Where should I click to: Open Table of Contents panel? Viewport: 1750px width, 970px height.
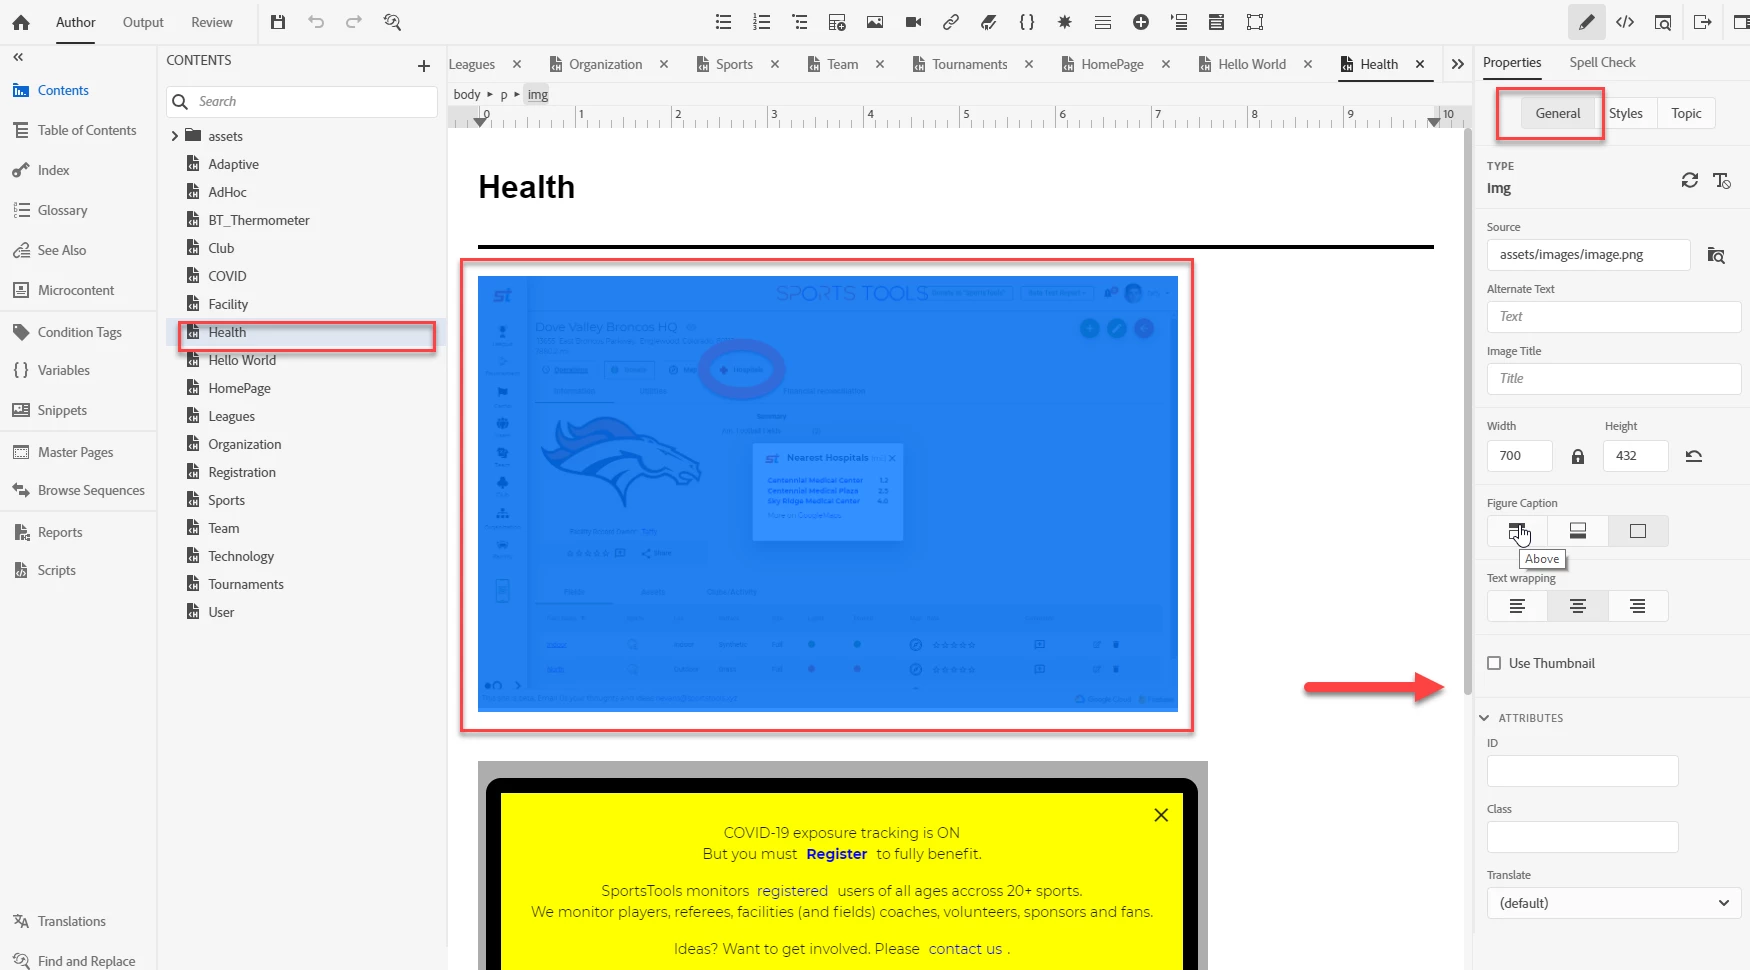pyautogui.click(x=86, y=130)
